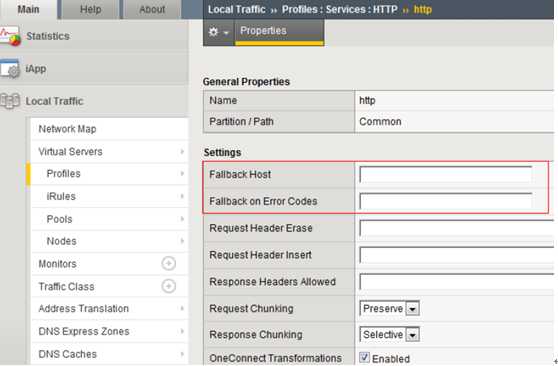
Task: Toggle OneConnect Transformations Enabled checkbox
Action: click(x=364, y=357)
